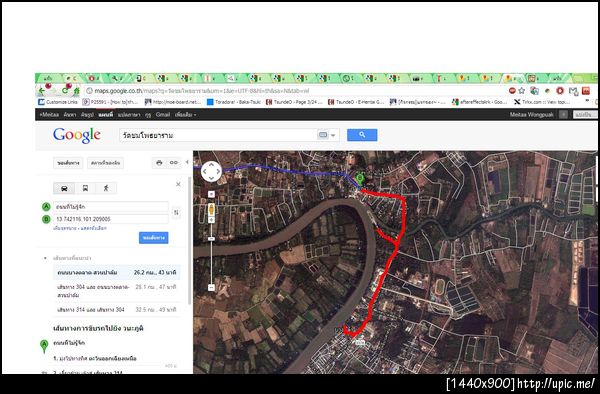Screen dimensions: 600x394
Task: Click the add destination link under field B
Action: tap(65, 228)
